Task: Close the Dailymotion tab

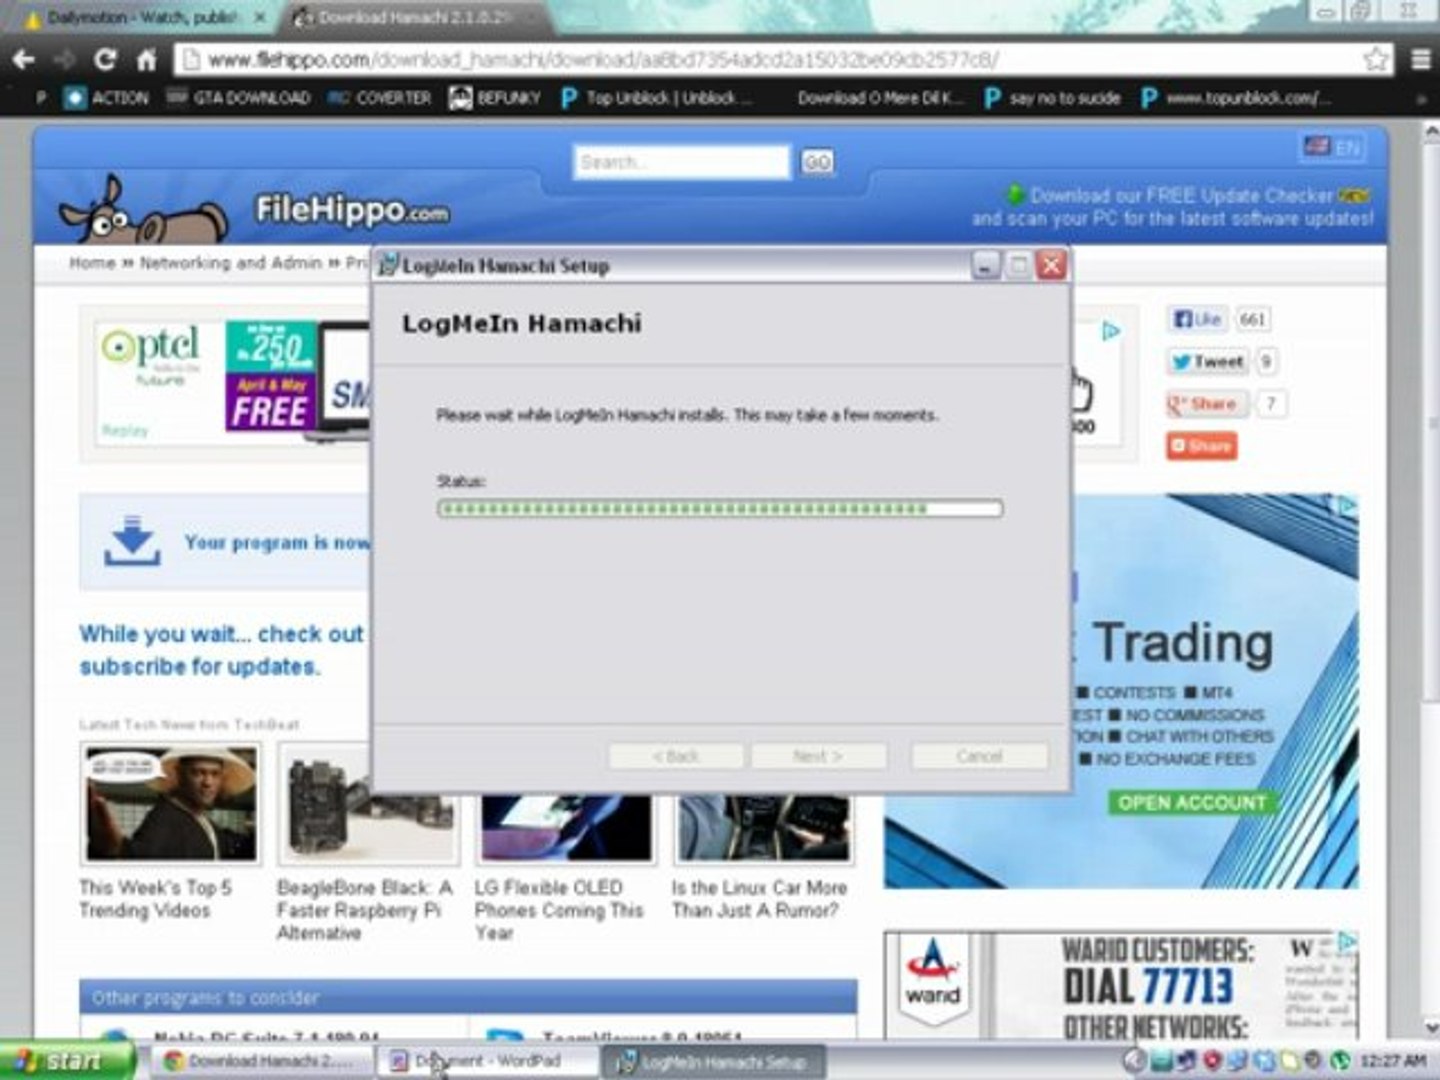Action: click(x=260, y=18)
